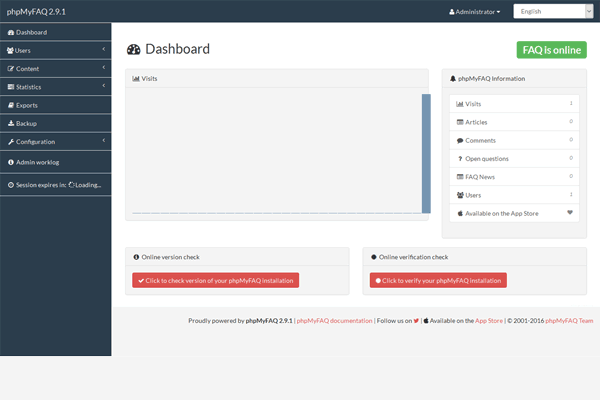Select the Visits row in information list
Viewport: 600px width, 400px height.
[514, 104]
